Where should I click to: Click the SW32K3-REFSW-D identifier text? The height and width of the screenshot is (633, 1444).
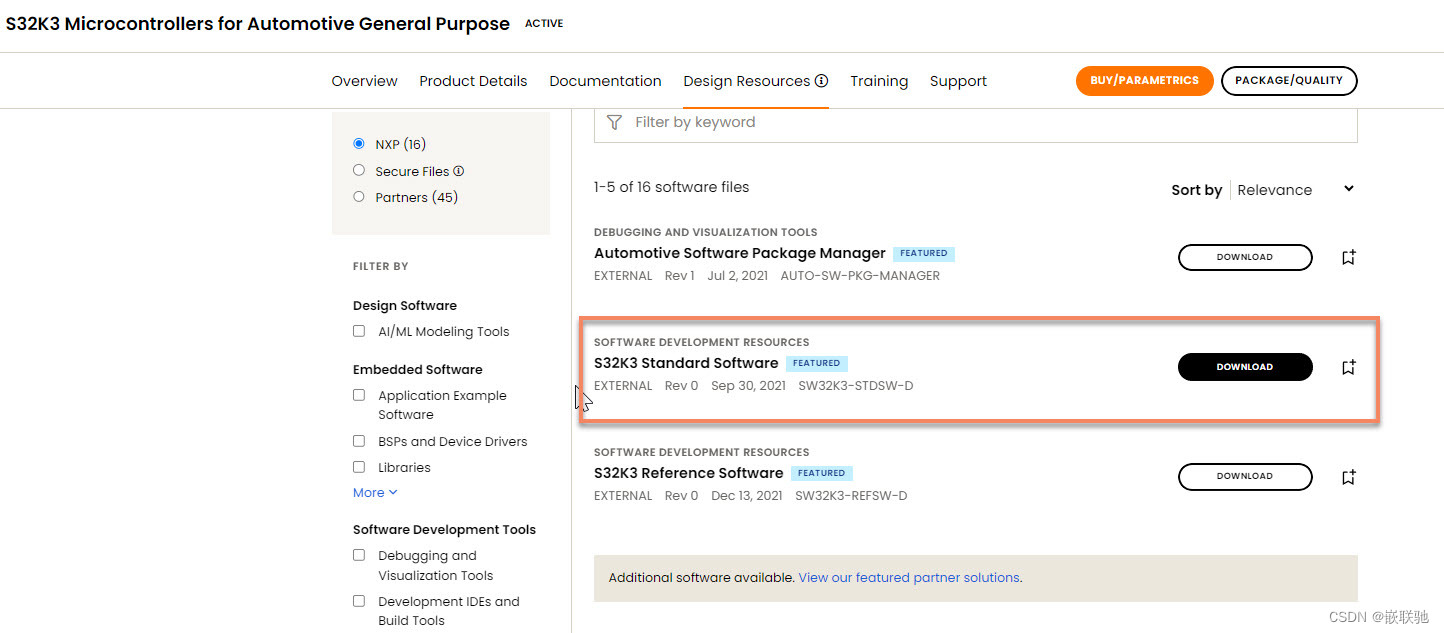point(851,496)
